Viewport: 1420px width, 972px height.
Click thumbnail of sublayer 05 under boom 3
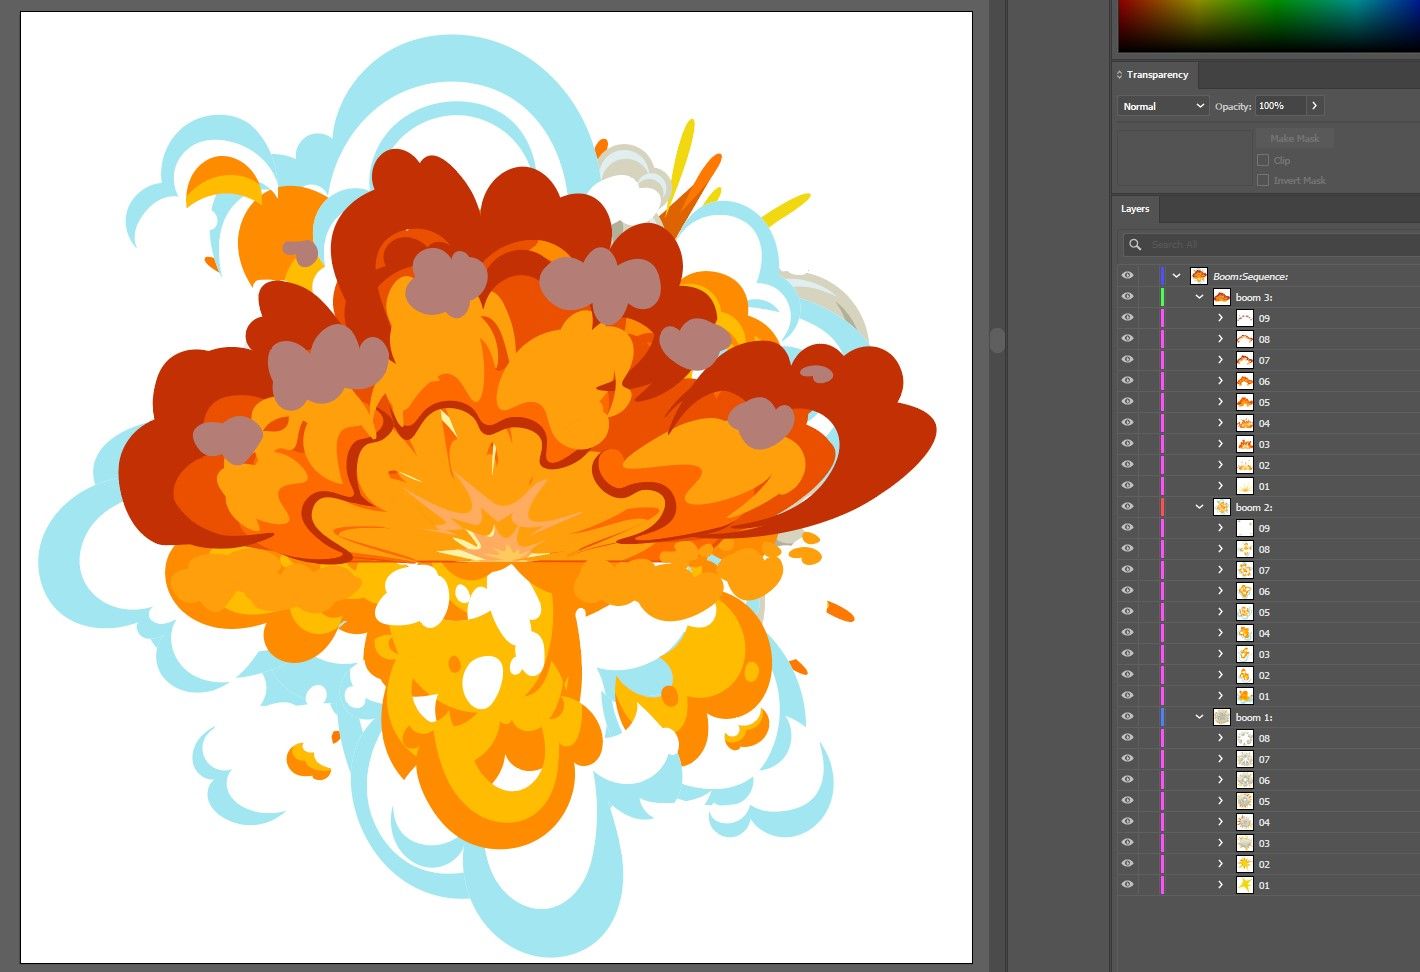coord(1245,402)
